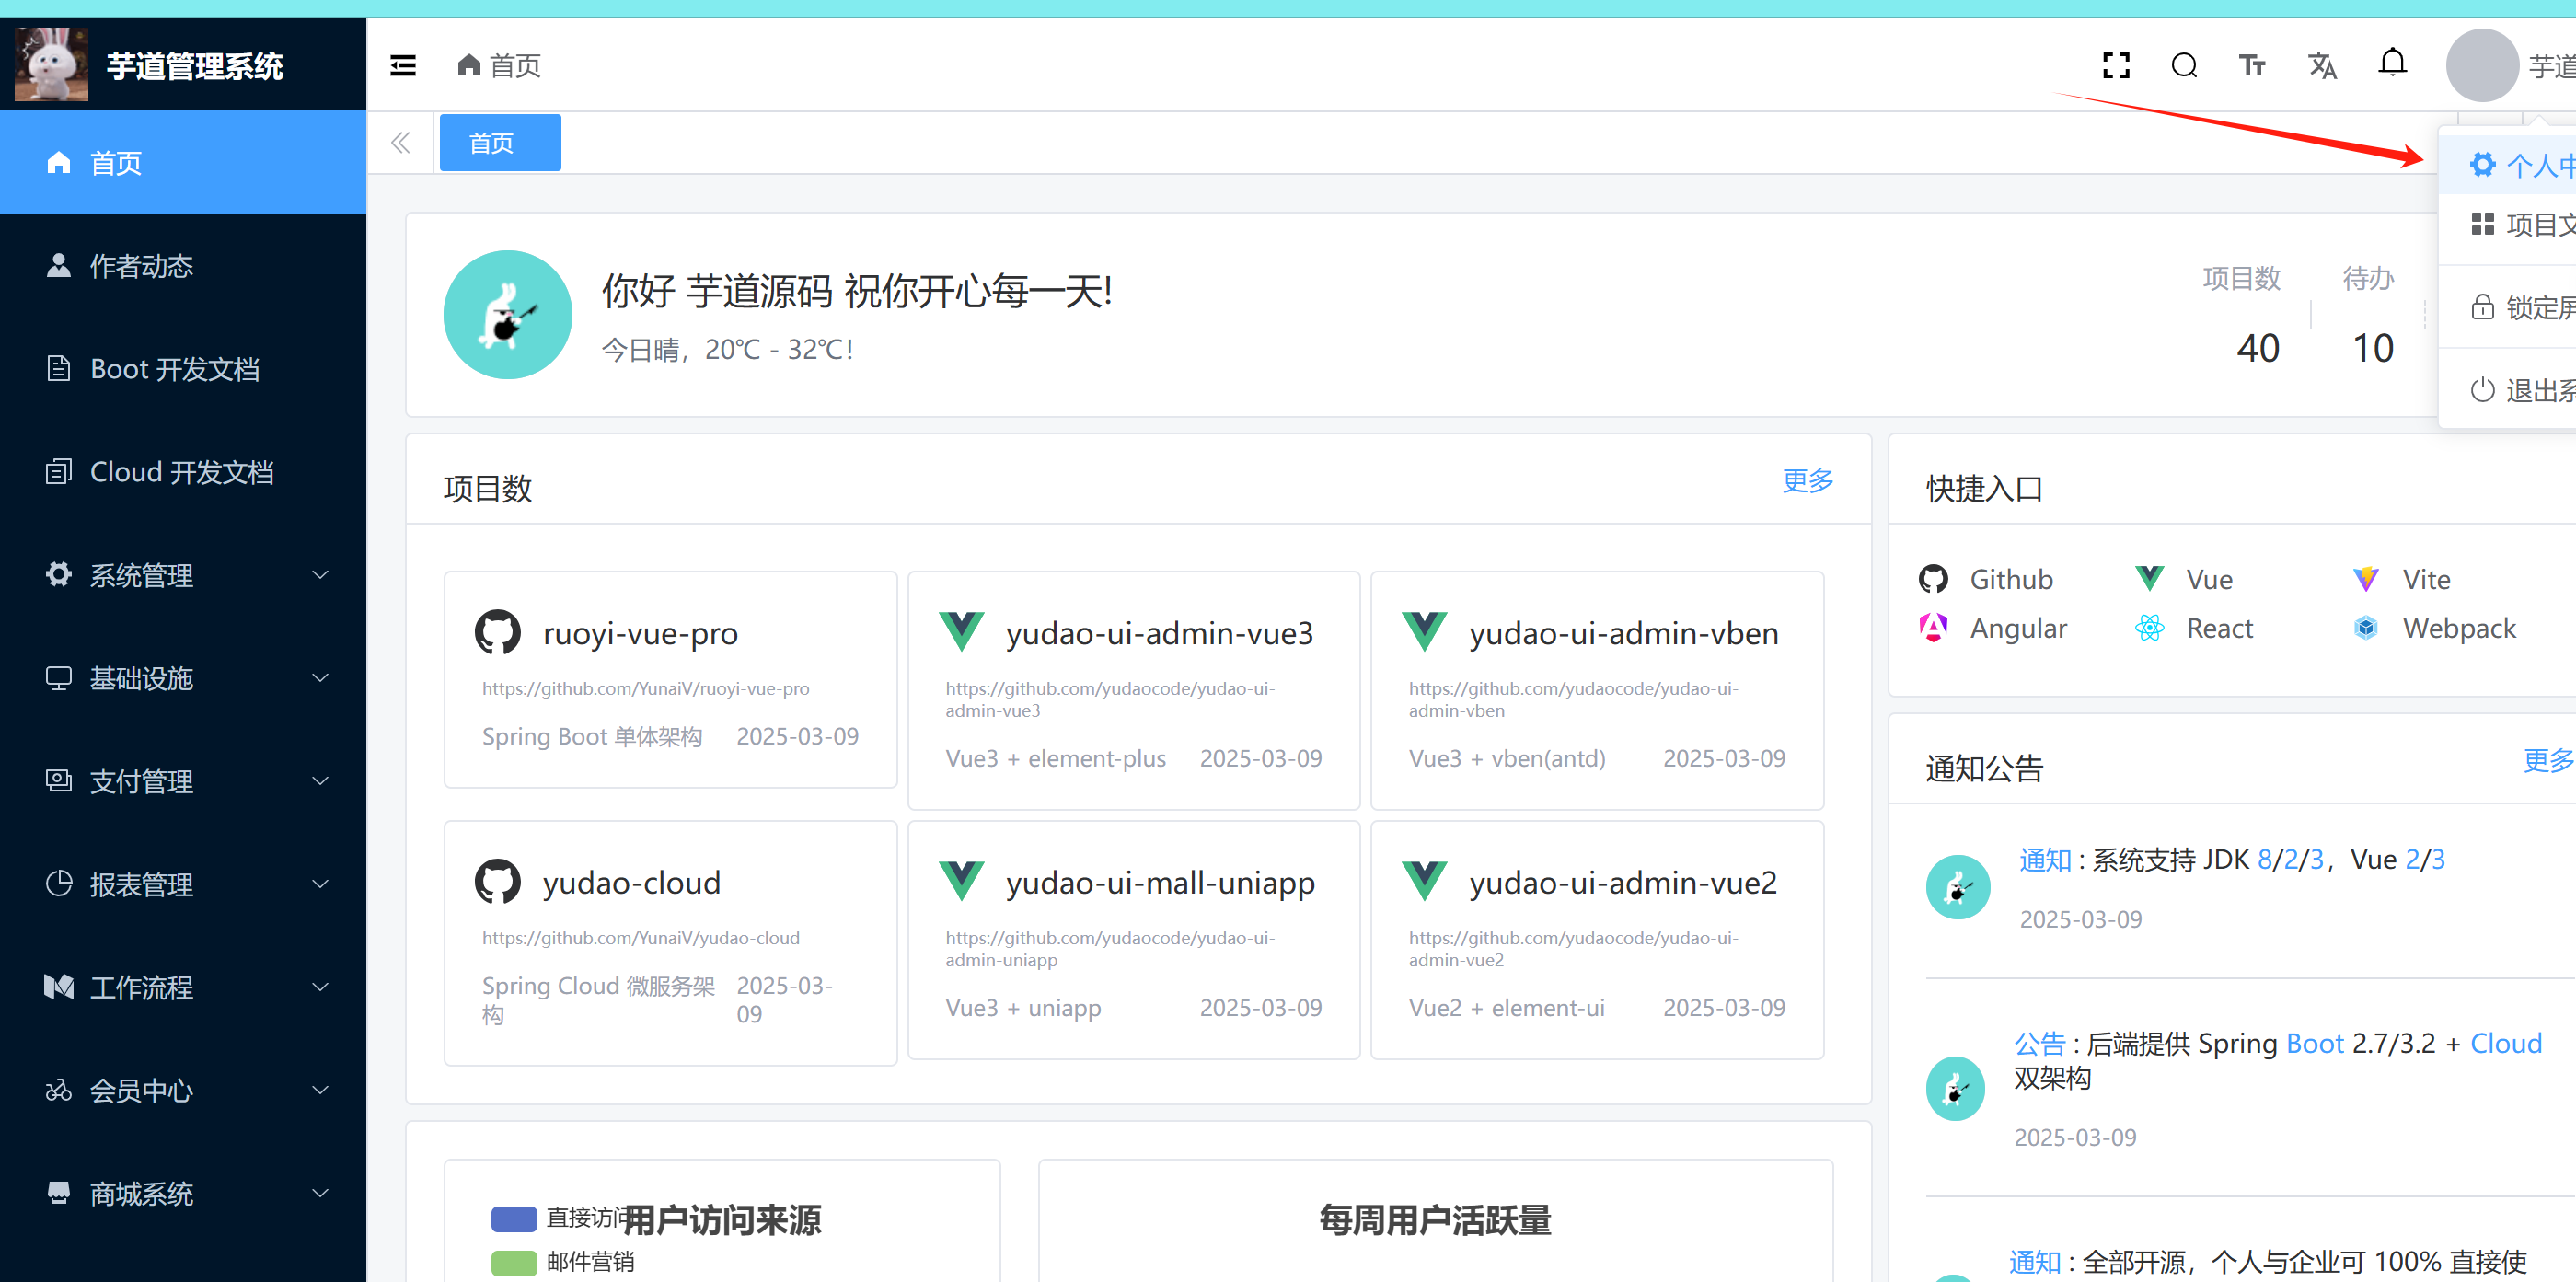
Task: Toggle the 邮件营销 green legend marker
Action: [514, 1262]
